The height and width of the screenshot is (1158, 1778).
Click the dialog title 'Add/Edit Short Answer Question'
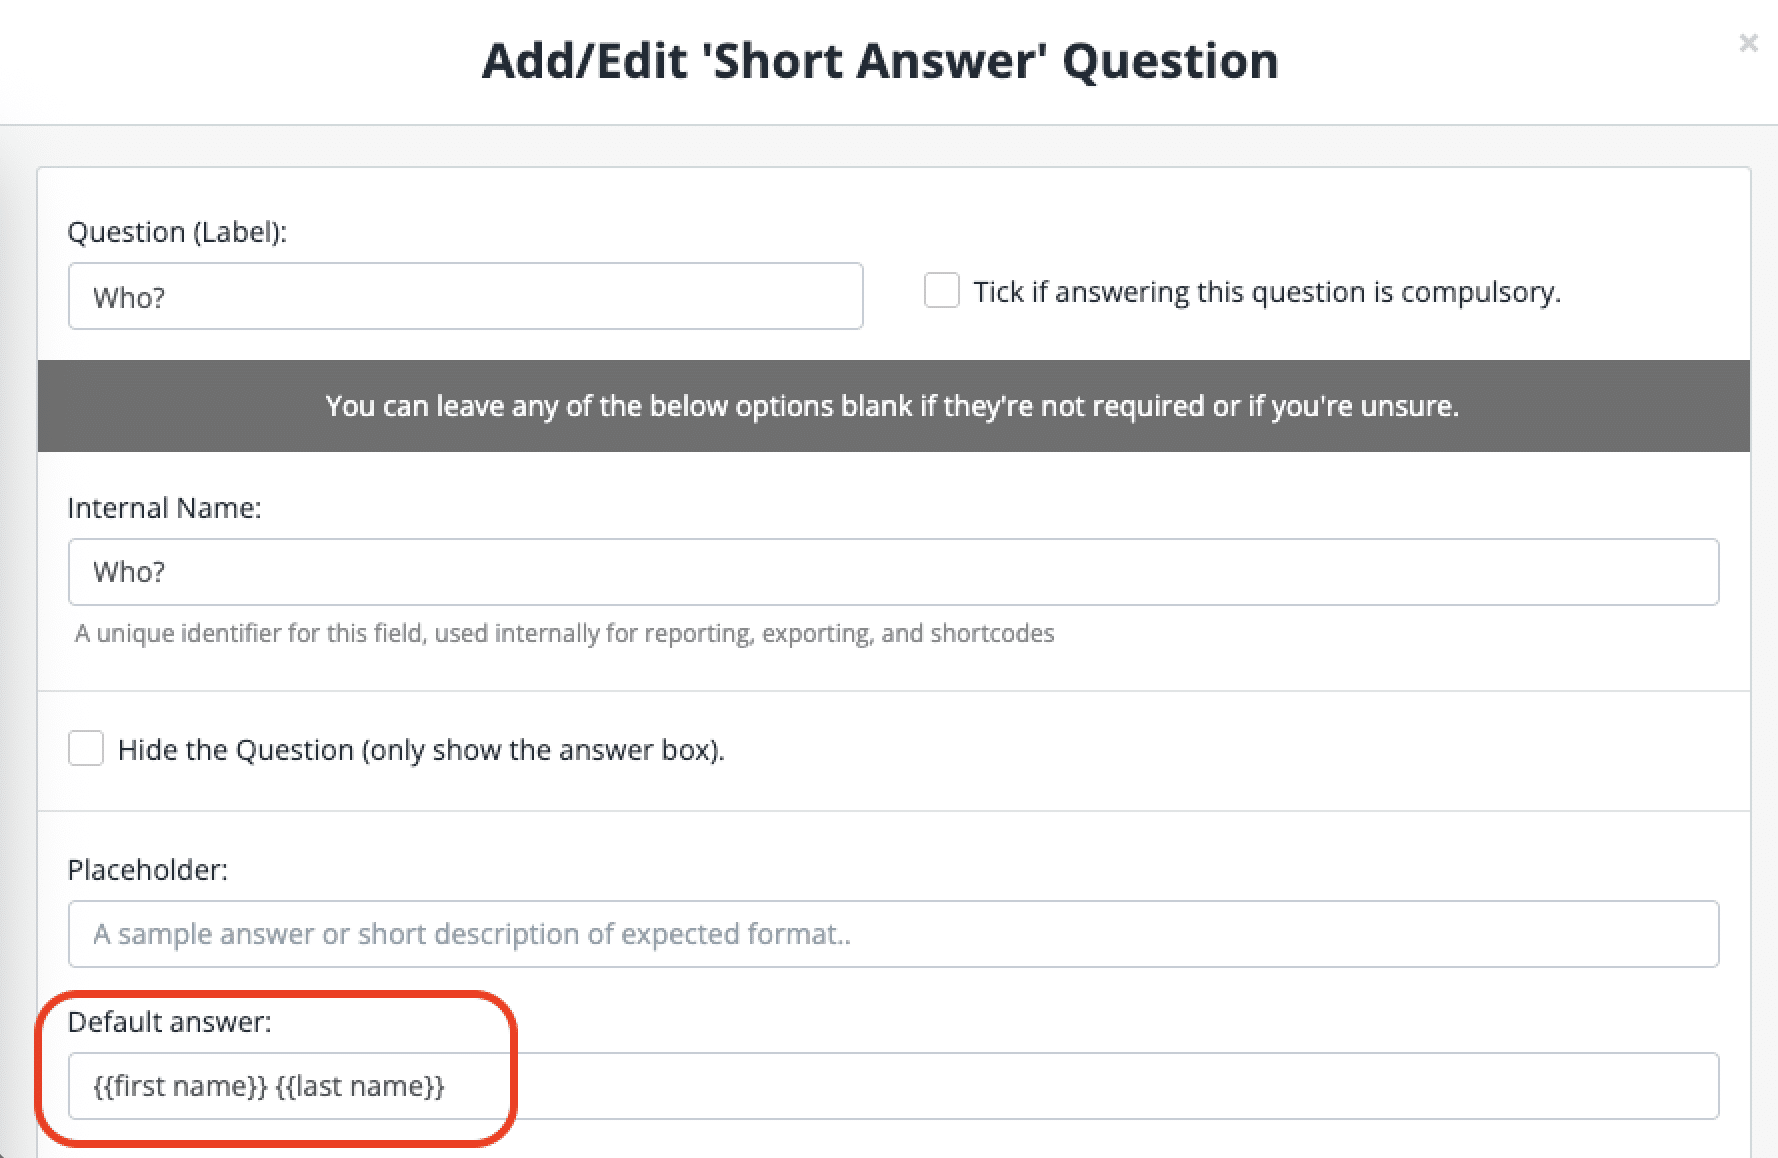point(880,60)
